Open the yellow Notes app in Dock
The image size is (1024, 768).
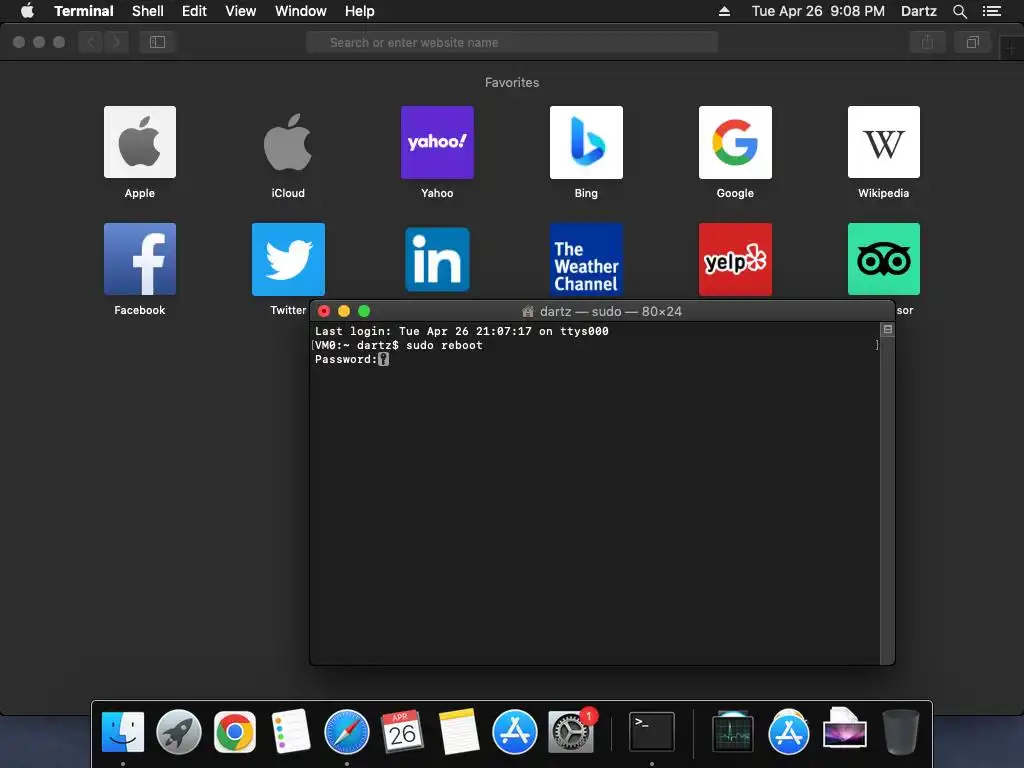(x=458, y=731)
